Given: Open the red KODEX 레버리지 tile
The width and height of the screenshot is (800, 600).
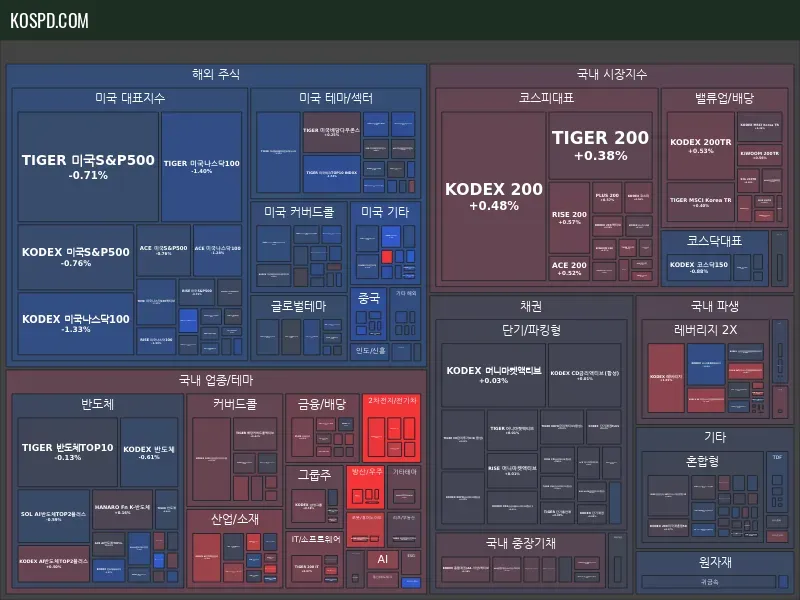Looking at the screenshot, I should [666, 378].
